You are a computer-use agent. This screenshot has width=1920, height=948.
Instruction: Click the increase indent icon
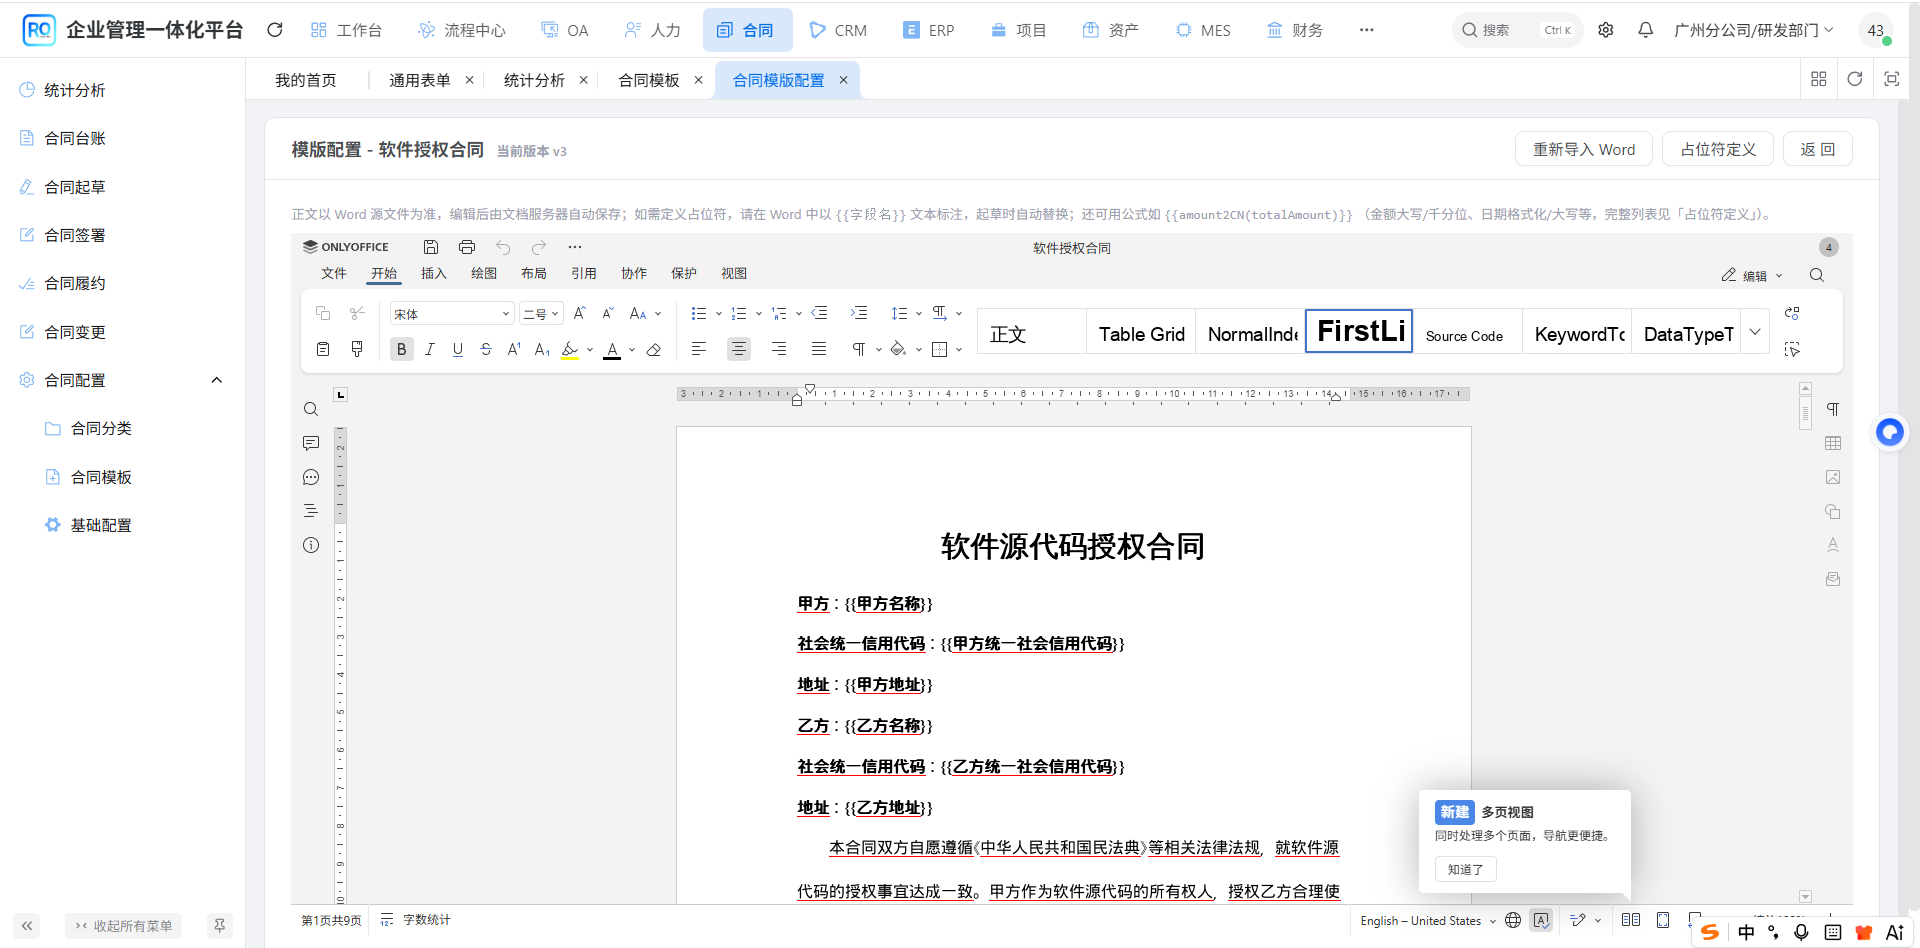pyautogui.click(x=859, y=314)
